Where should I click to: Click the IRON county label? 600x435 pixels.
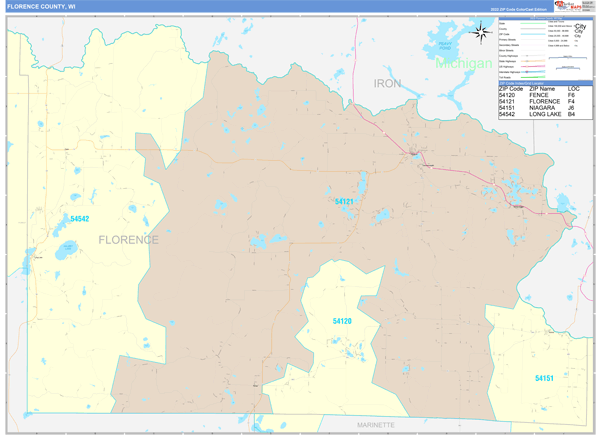pyautogui.click(x=387, y=83)
